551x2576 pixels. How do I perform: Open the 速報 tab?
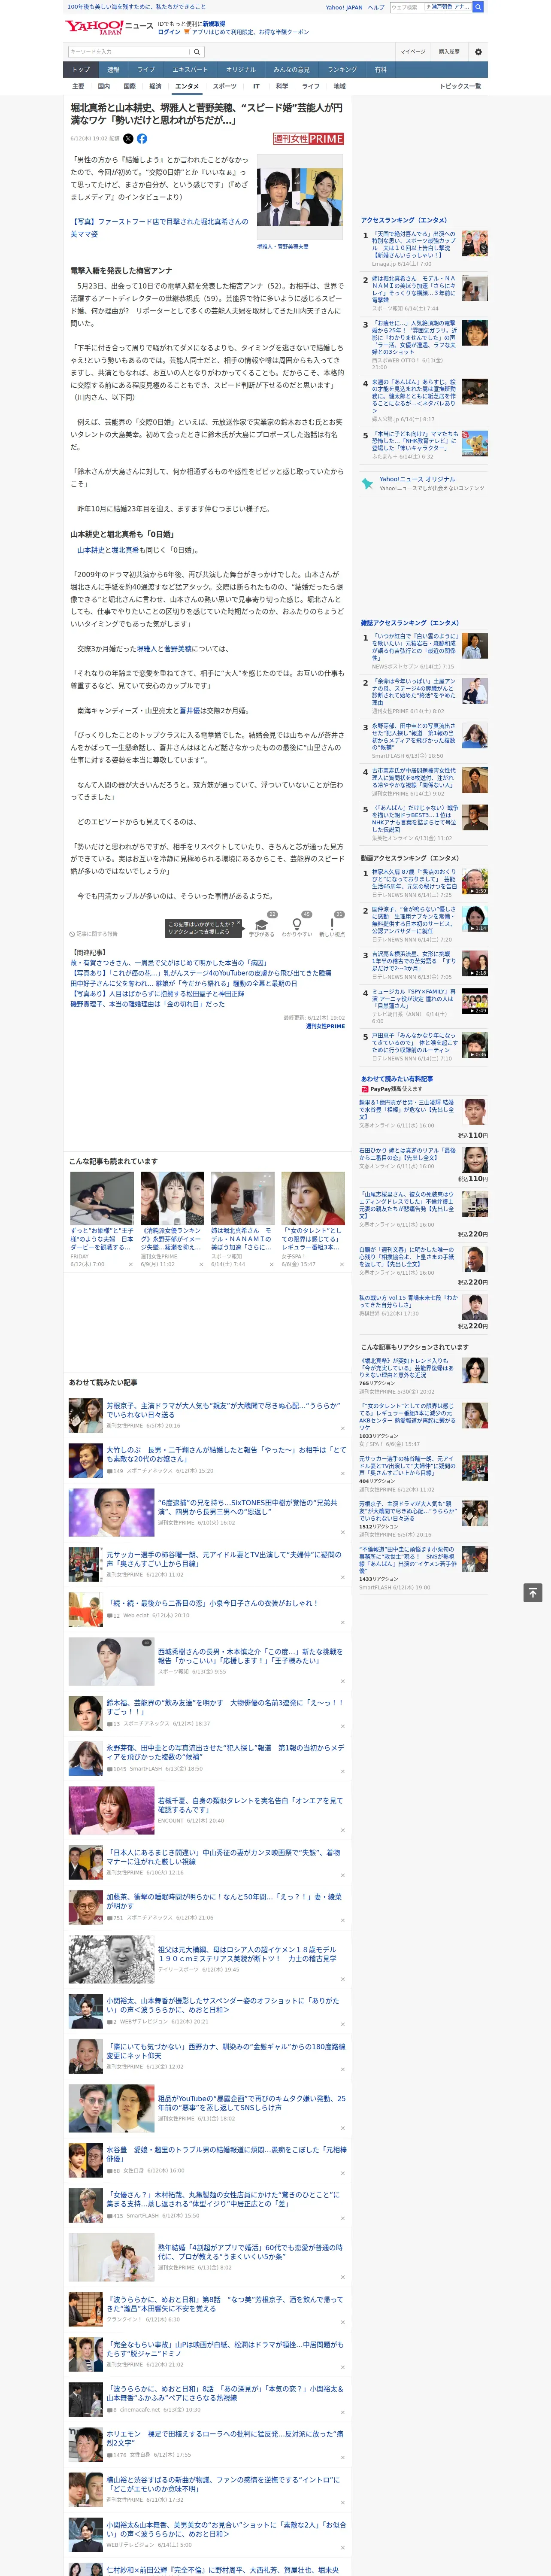tap(113, 70)
